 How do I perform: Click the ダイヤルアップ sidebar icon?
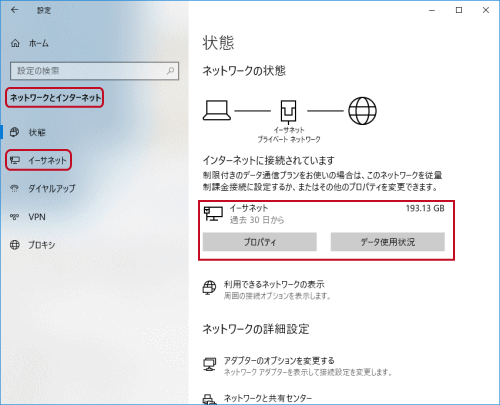click(14, 189)
